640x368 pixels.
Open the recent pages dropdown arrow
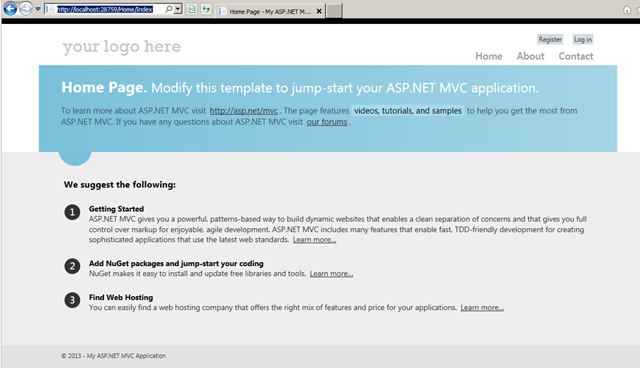coord(38,9)
